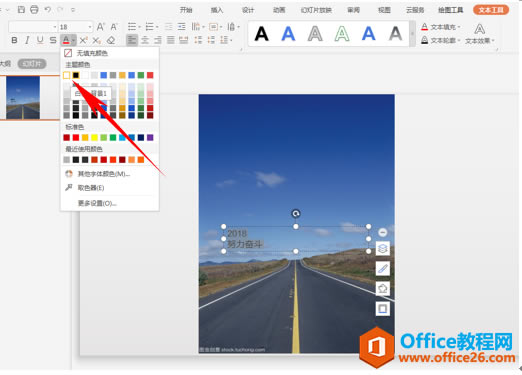Select the road slide thumbnail
The image size is (522, 375).
point(23,97)
